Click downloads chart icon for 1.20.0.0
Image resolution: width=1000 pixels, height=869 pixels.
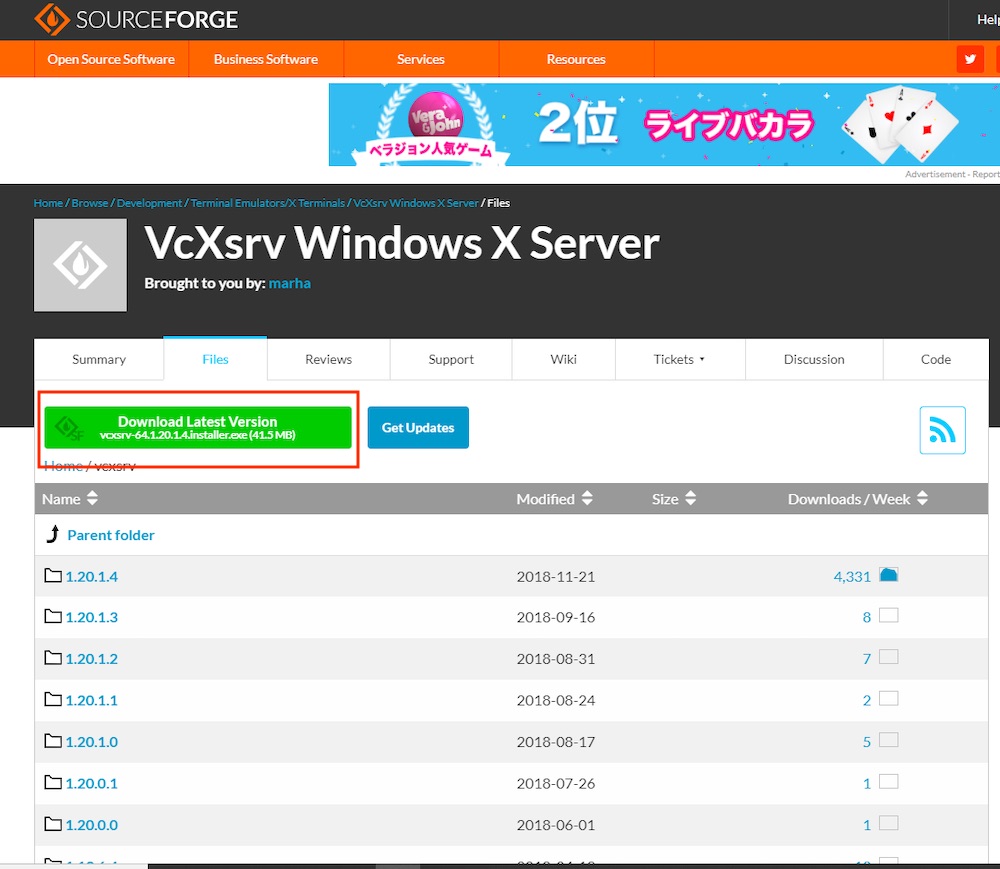[888, 823]
